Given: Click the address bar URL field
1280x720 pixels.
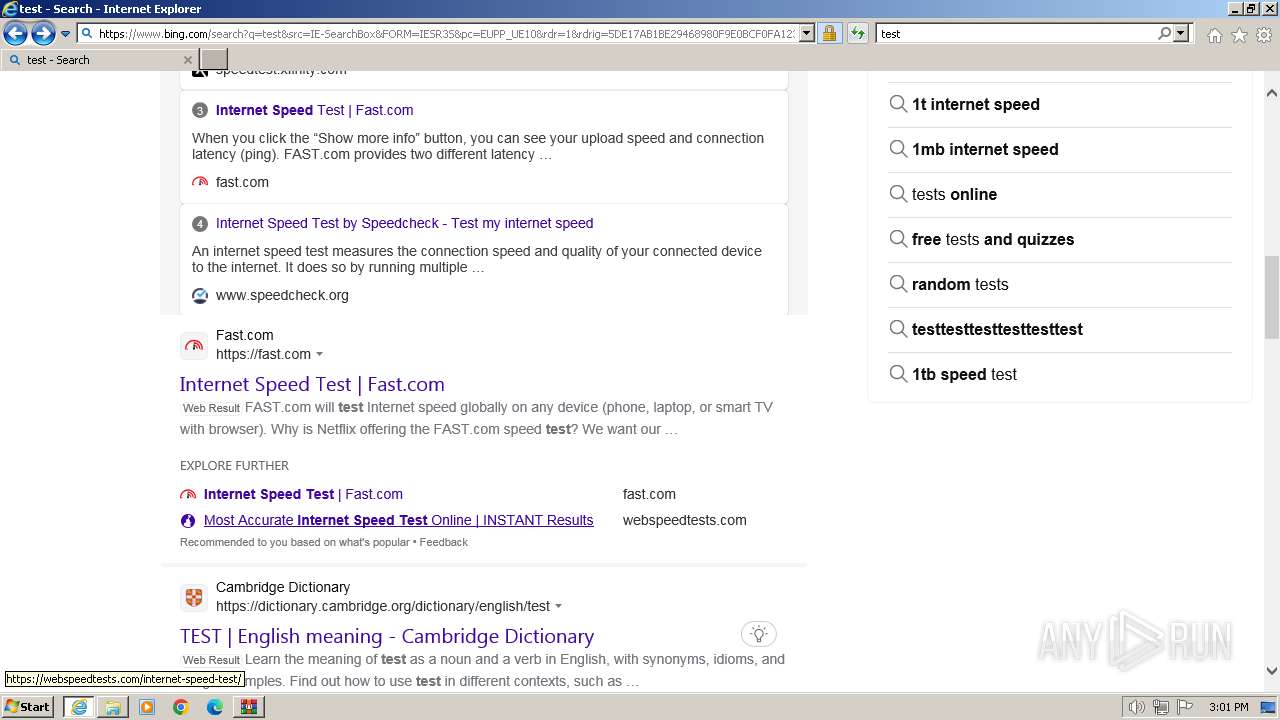Looking at the screenshot, I should tap(446, 34).
